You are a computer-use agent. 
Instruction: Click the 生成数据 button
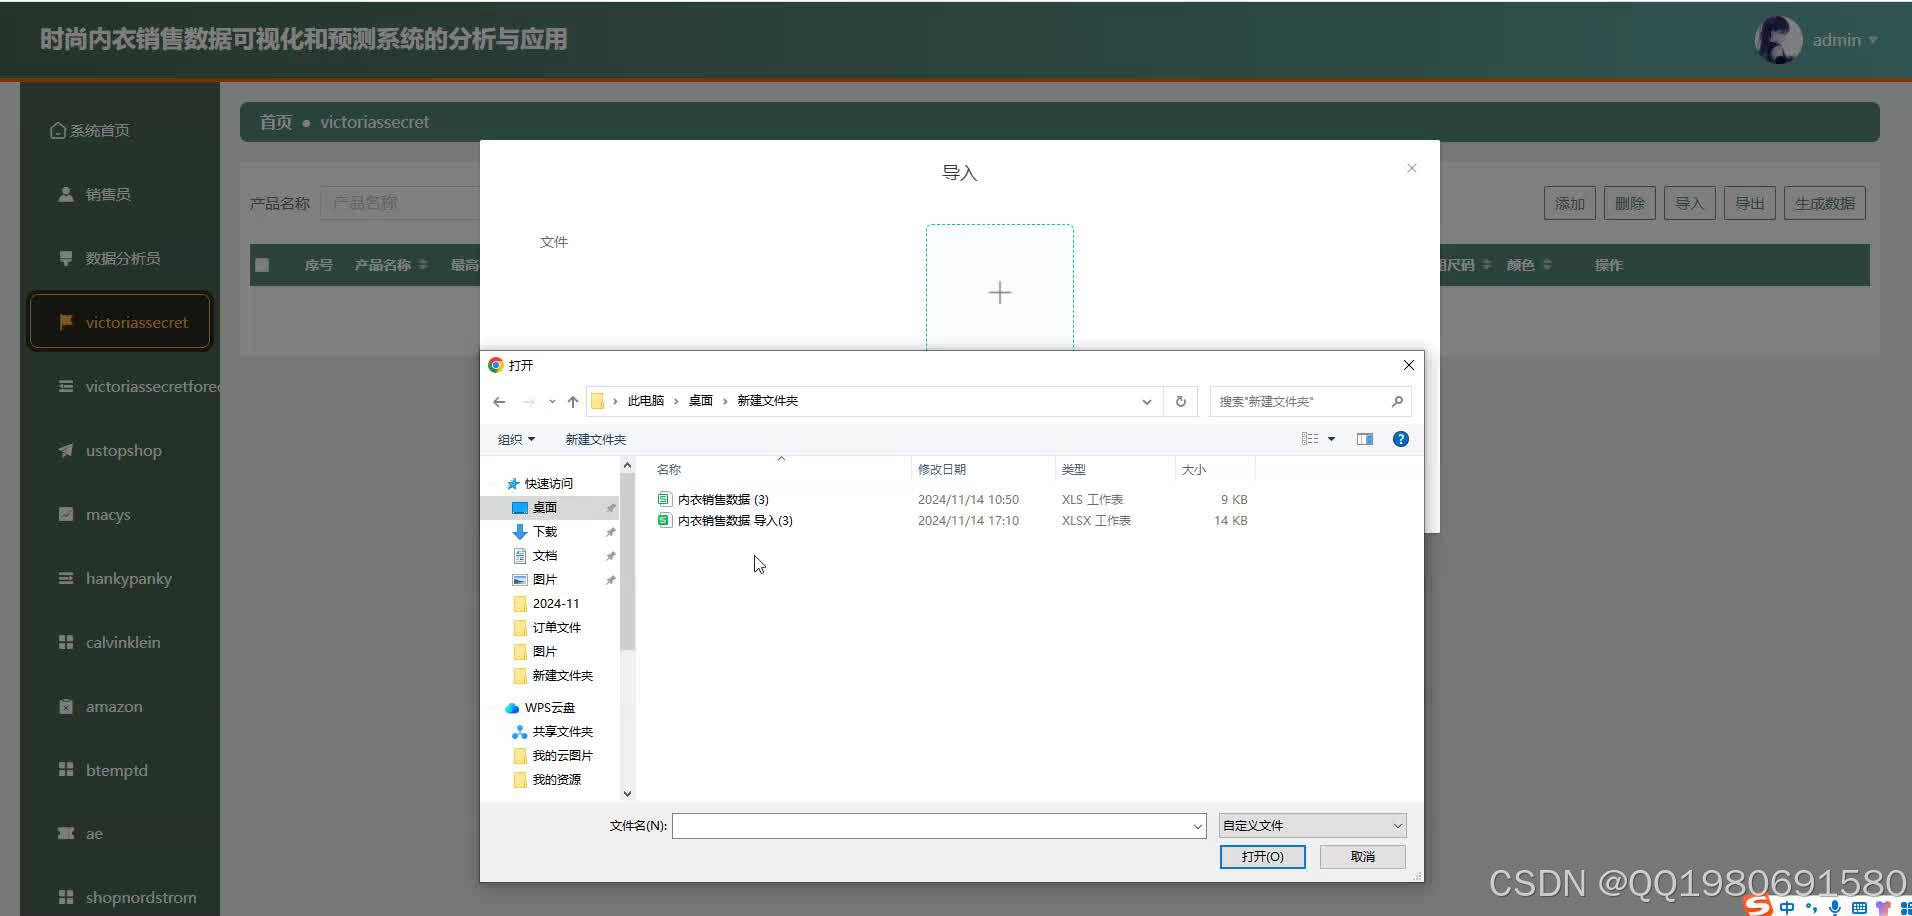(x=1822, y=202)
